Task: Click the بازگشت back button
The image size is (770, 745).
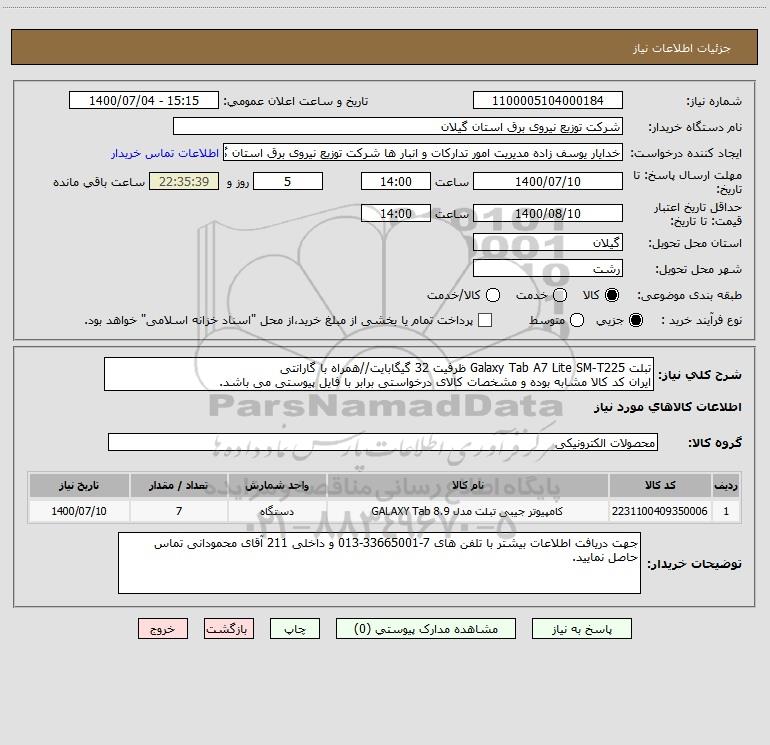Action: [229, 629]
